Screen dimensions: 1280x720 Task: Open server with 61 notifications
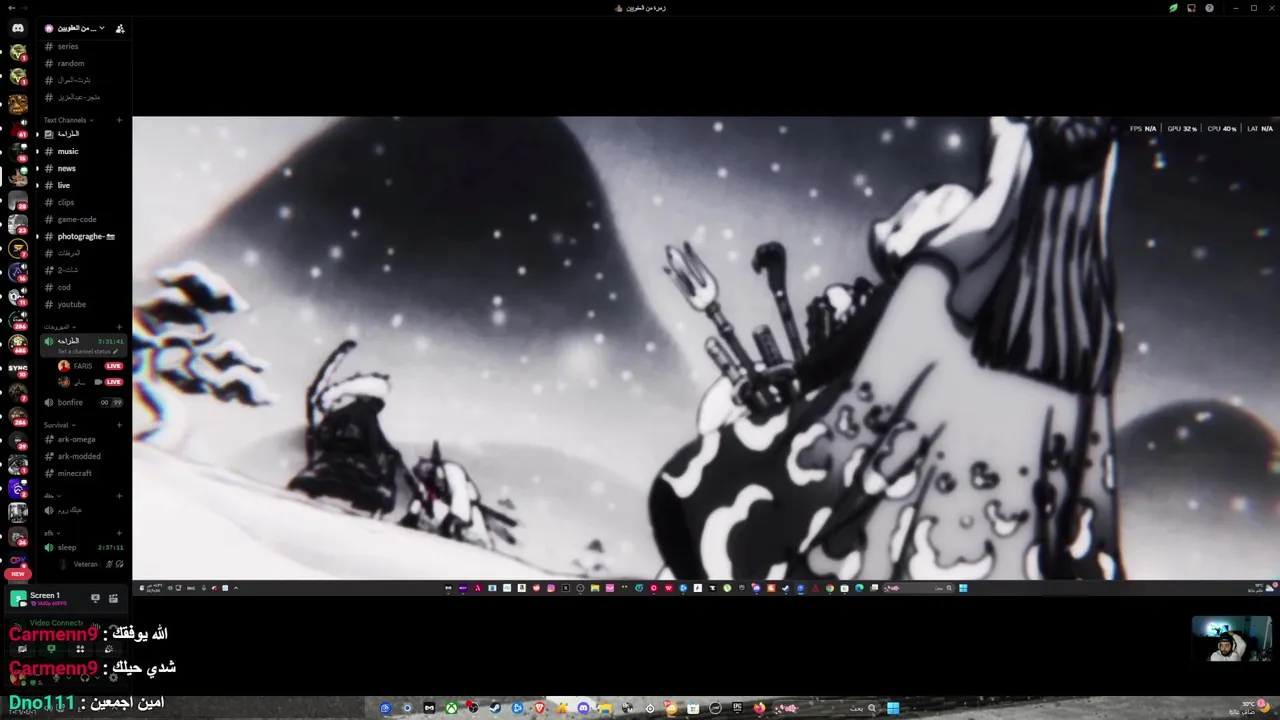tap(18, 128)
